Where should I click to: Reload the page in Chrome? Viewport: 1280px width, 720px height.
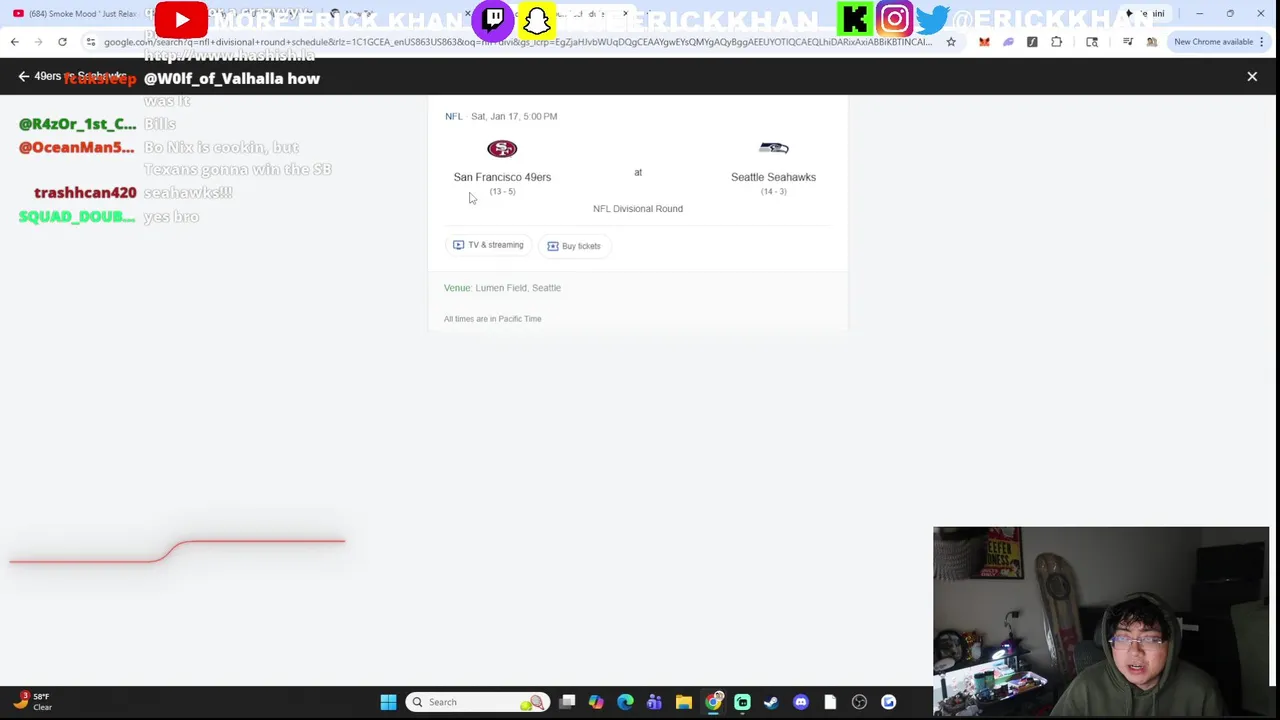point(62,42)
